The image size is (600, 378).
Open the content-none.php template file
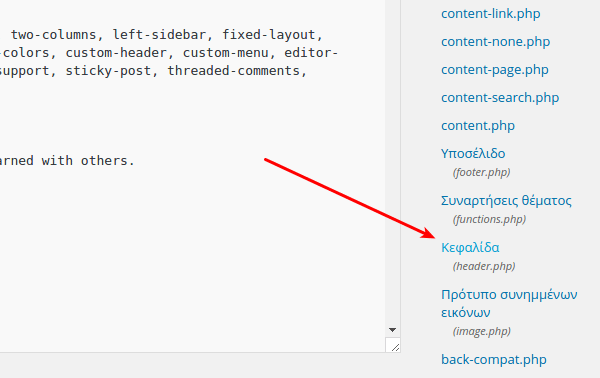point(496,42)
